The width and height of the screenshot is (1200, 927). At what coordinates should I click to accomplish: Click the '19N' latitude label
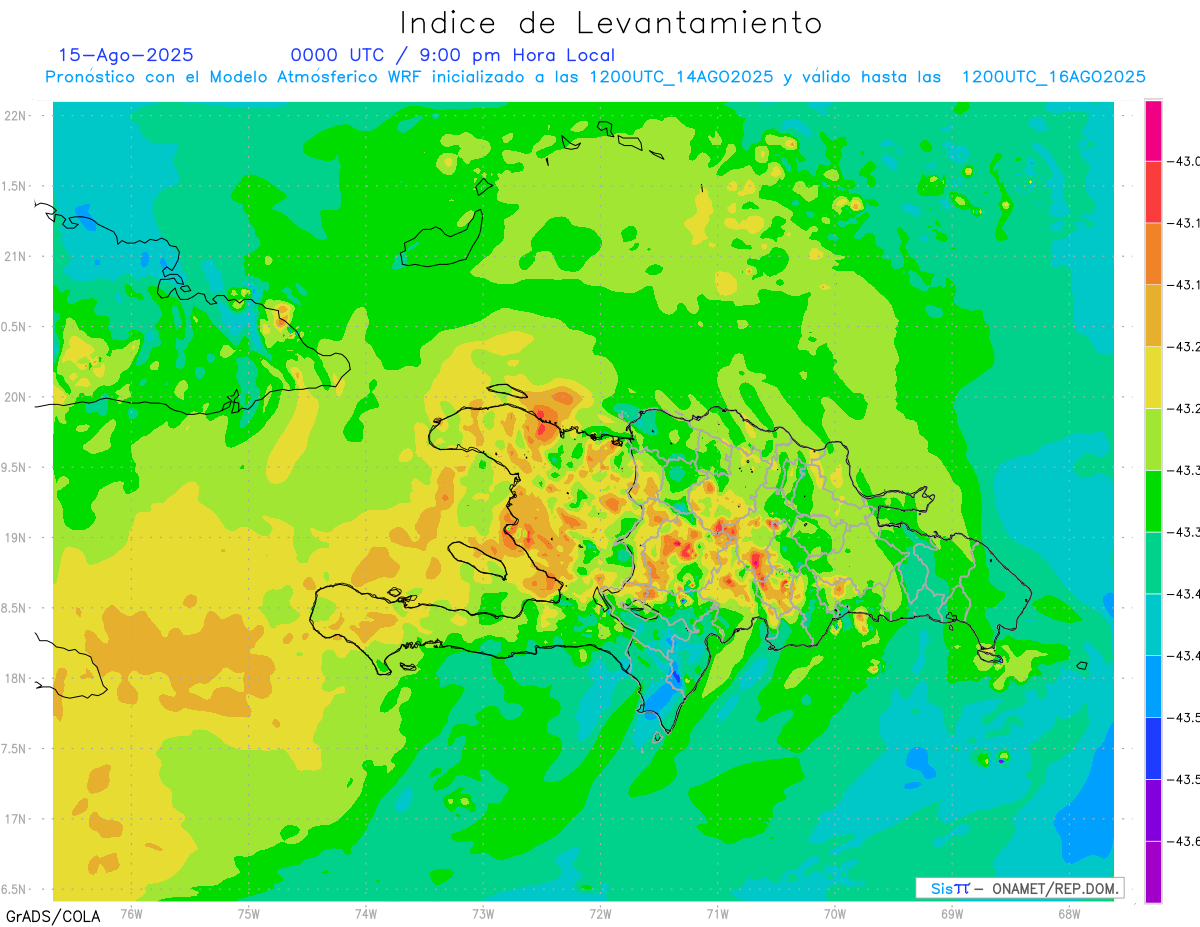click(17, 538)
